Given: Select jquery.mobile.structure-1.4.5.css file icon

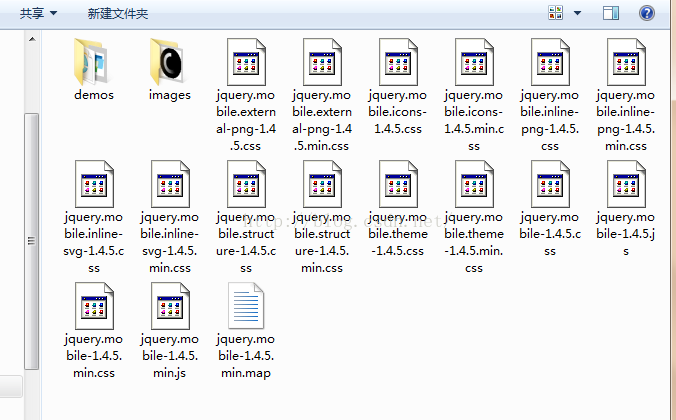Looking at the screenshot, I should (x=246, y=184).
